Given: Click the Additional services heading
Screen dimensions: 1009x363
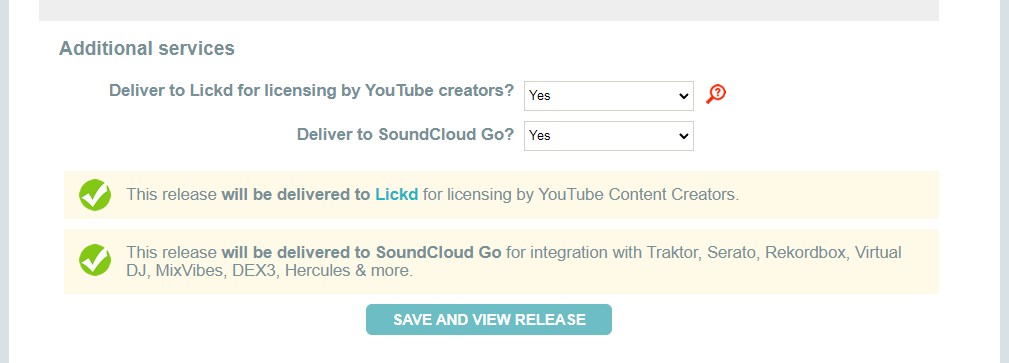Looking at the screenshot, I should click(147, 48).
